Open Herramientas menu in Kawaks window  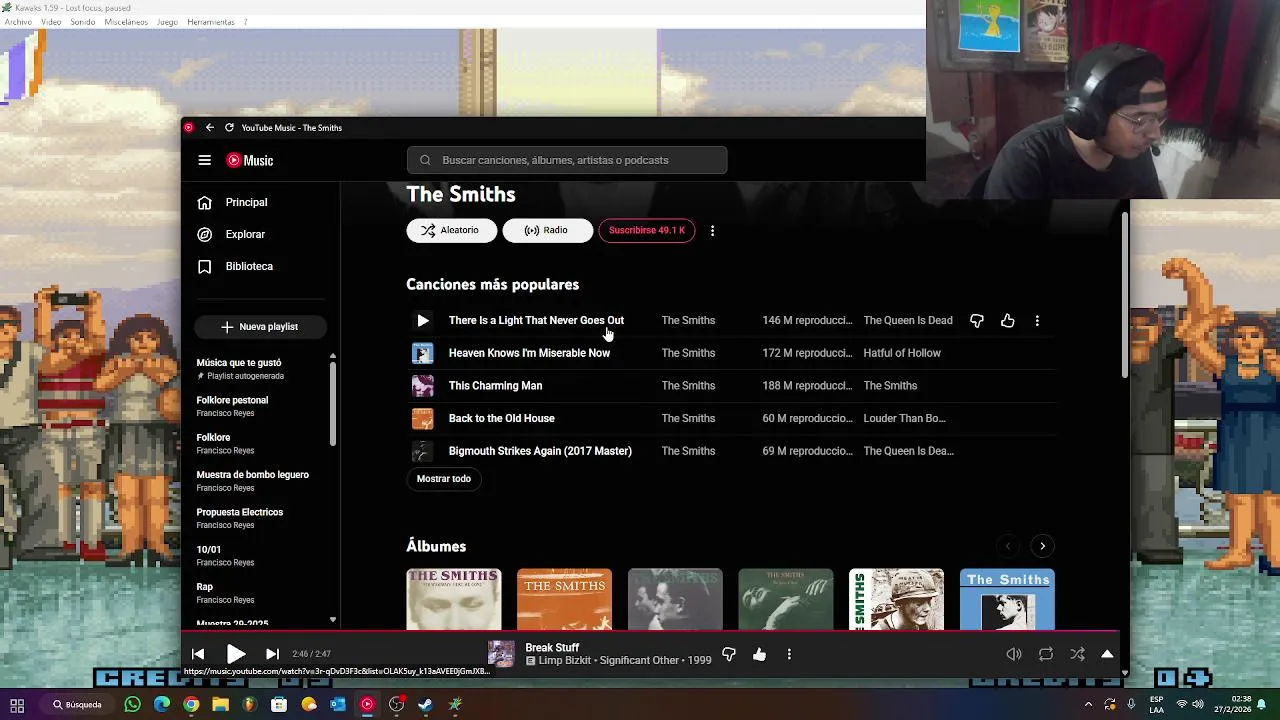[210, 22]
